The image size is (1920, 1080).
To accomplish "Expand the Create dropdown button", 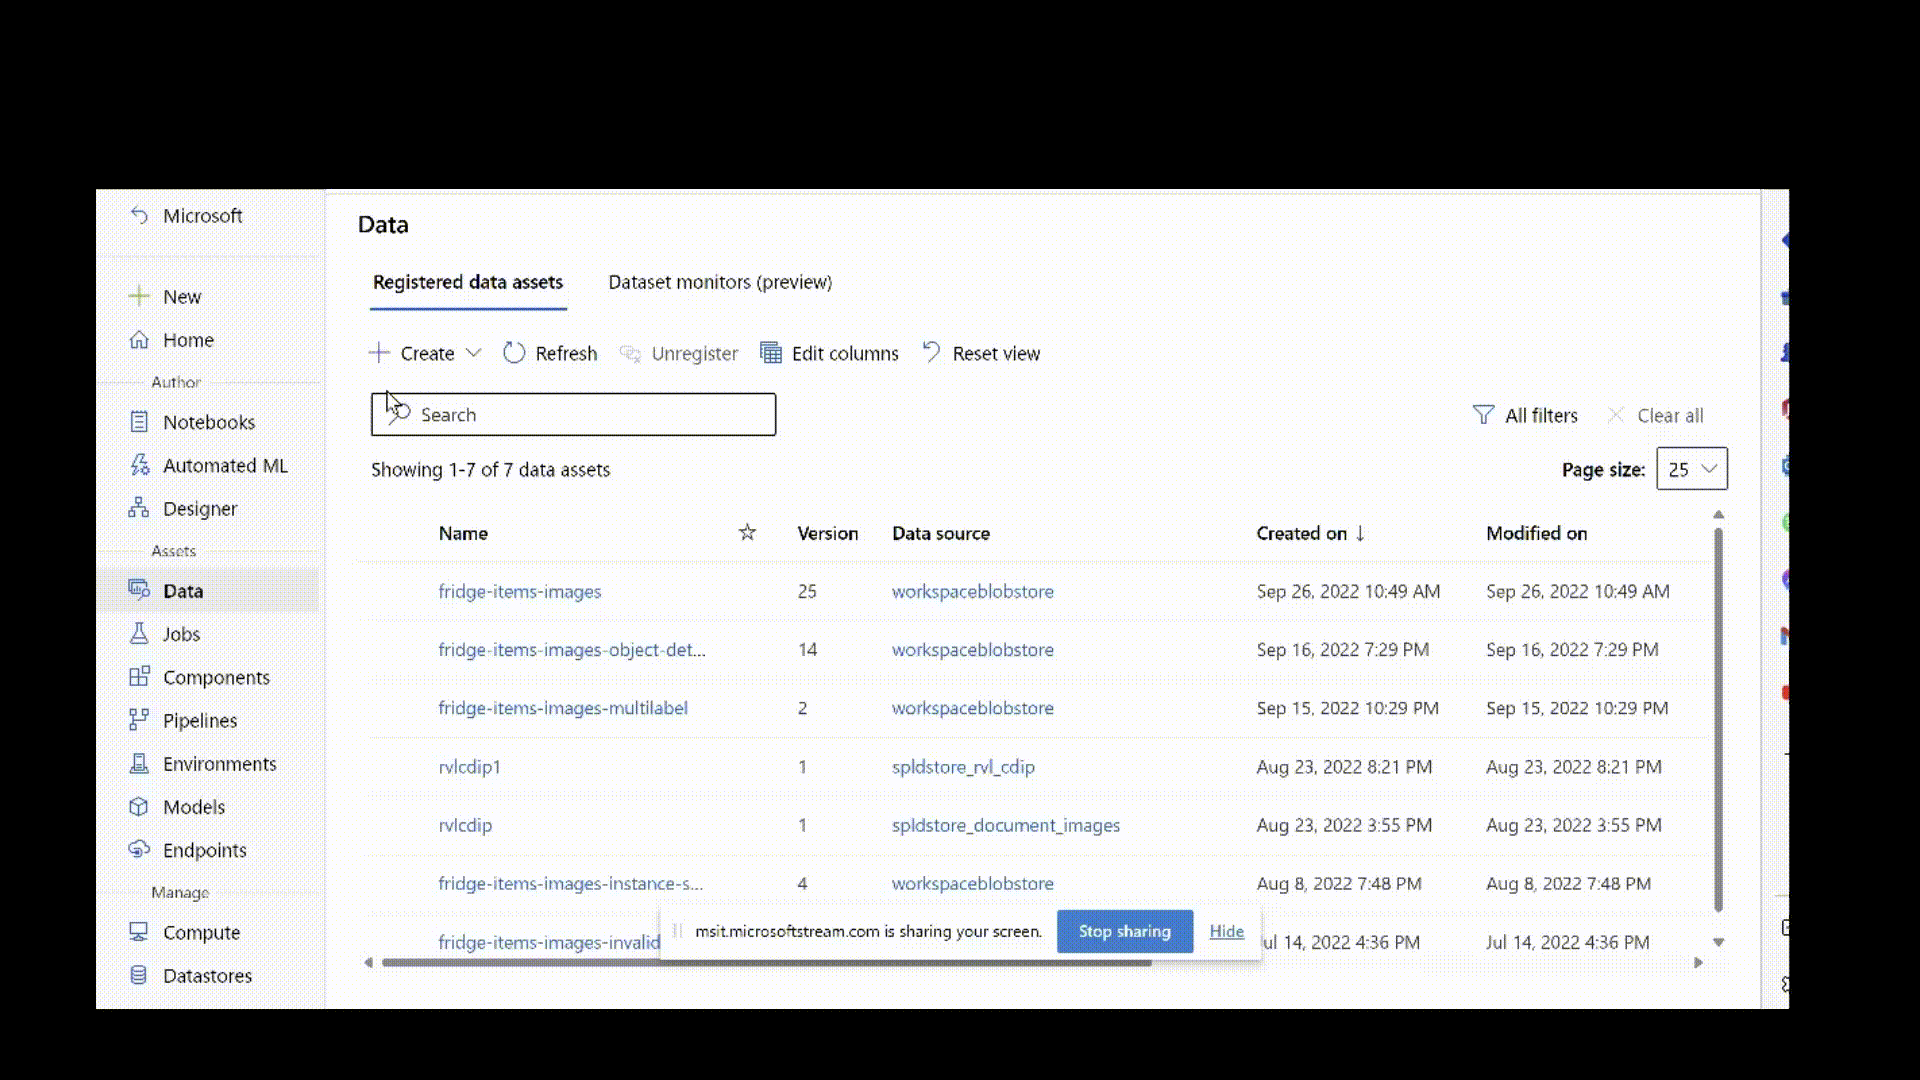I will tap(472, 353).
